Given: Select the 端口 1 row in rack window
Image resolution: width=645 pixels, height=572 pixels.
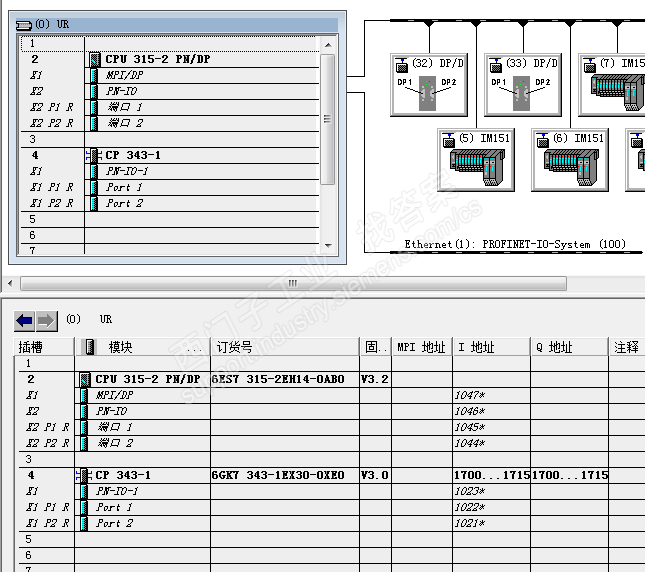Looking at the screenshot, I should point(170,107).
